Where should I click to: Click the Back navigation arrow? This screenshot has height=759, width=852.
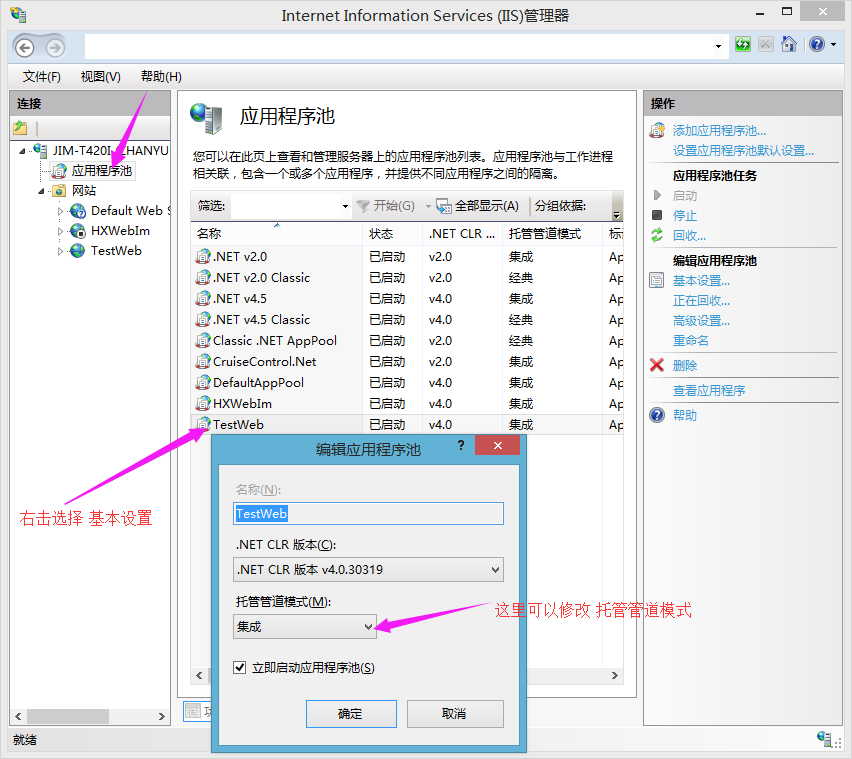click(x=24, y=48)
